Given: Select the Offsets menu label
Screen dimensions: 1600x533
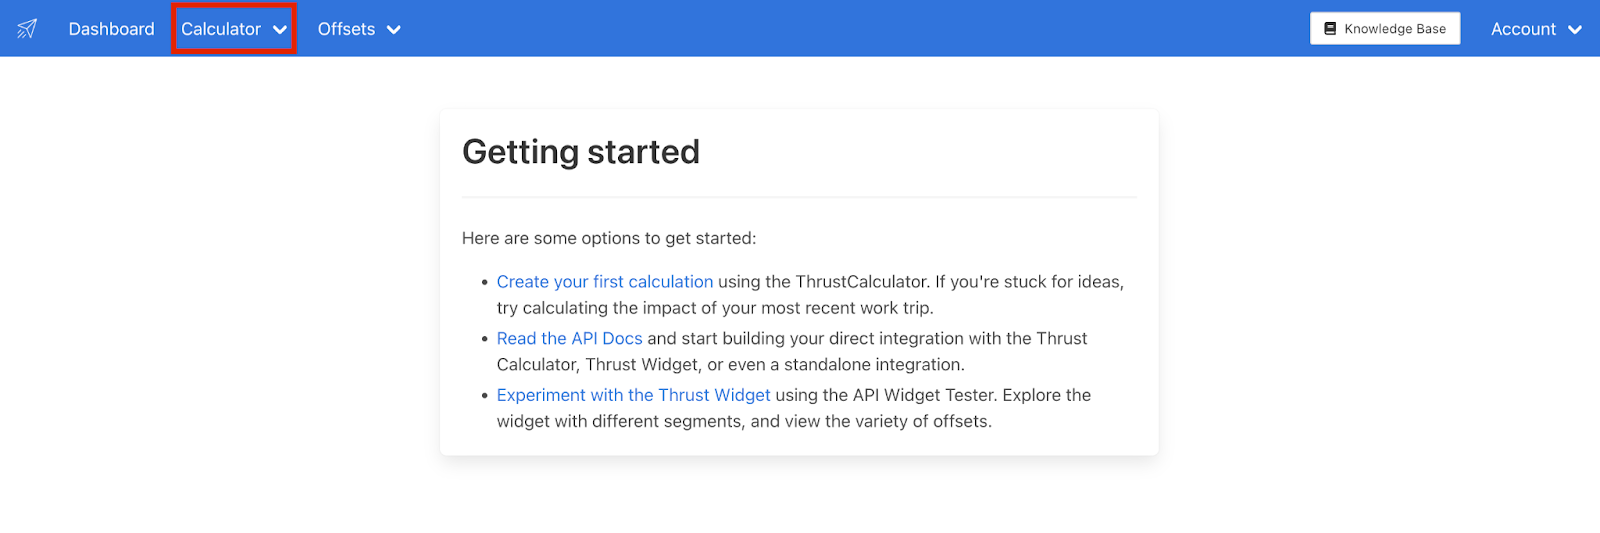Looking at the screenshot, I should tap(346, 29).
